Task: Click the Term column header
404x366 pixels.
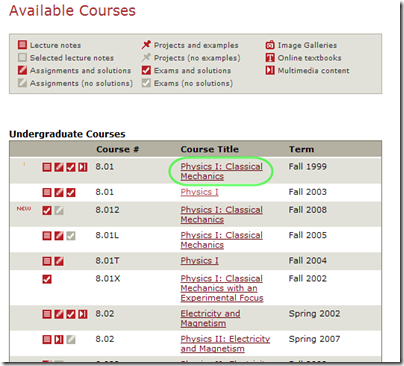Action: 301,149
